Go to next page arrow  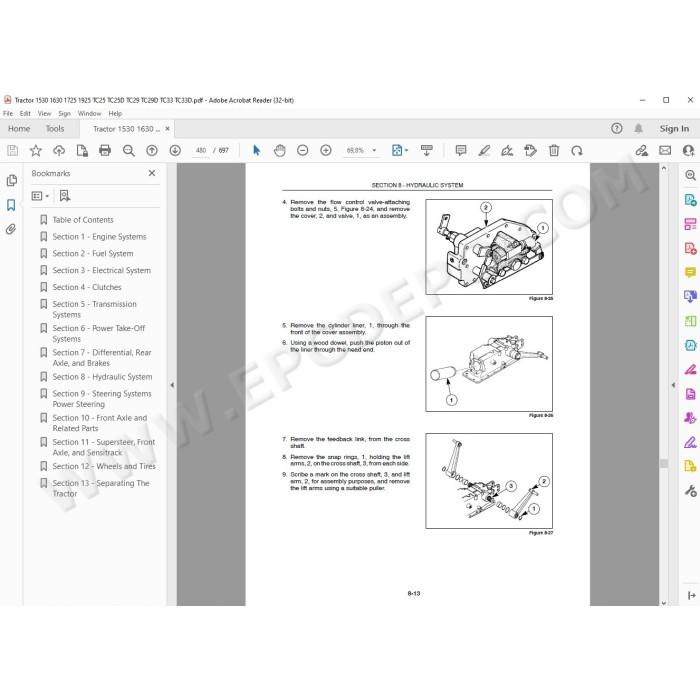(175, 150)
